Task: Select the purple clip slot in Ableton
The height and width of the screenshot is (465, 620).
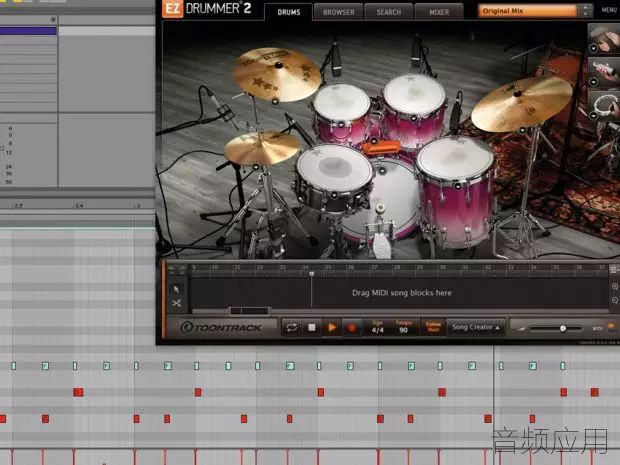Action: click(28, 31)
